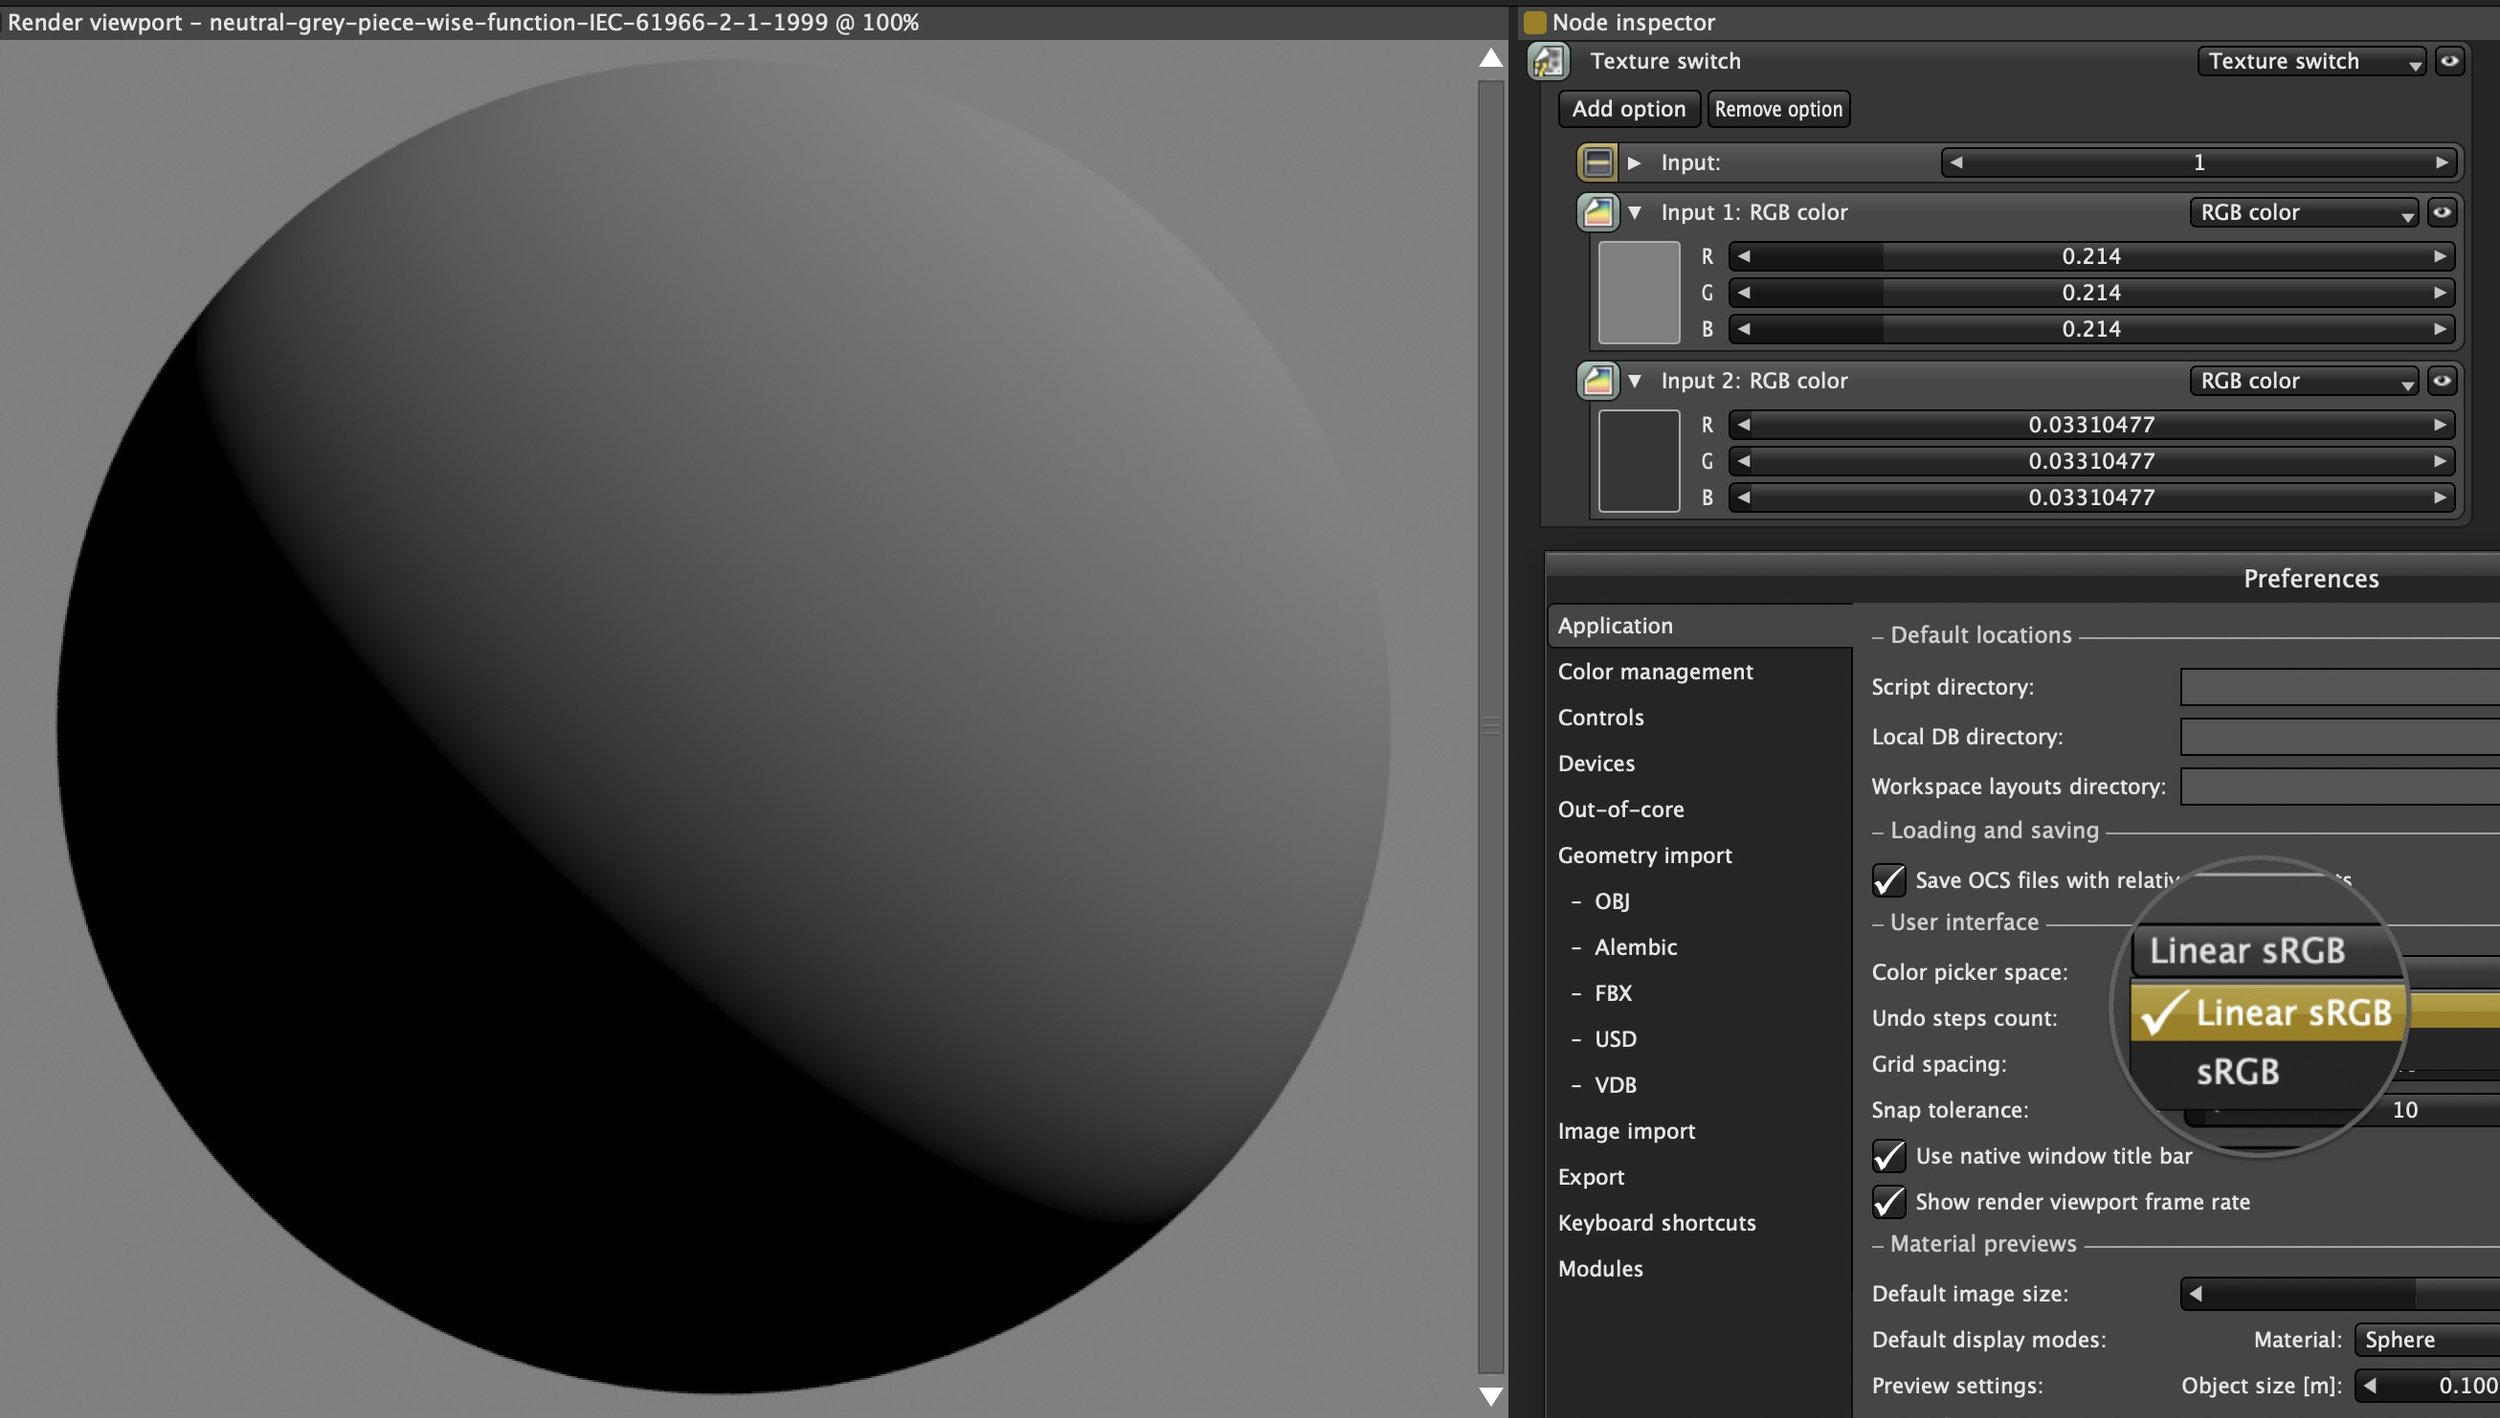Toggle Save OCS files with relative paths
Viewport: 2500px width, 1418px height.
pos(1888,880)
